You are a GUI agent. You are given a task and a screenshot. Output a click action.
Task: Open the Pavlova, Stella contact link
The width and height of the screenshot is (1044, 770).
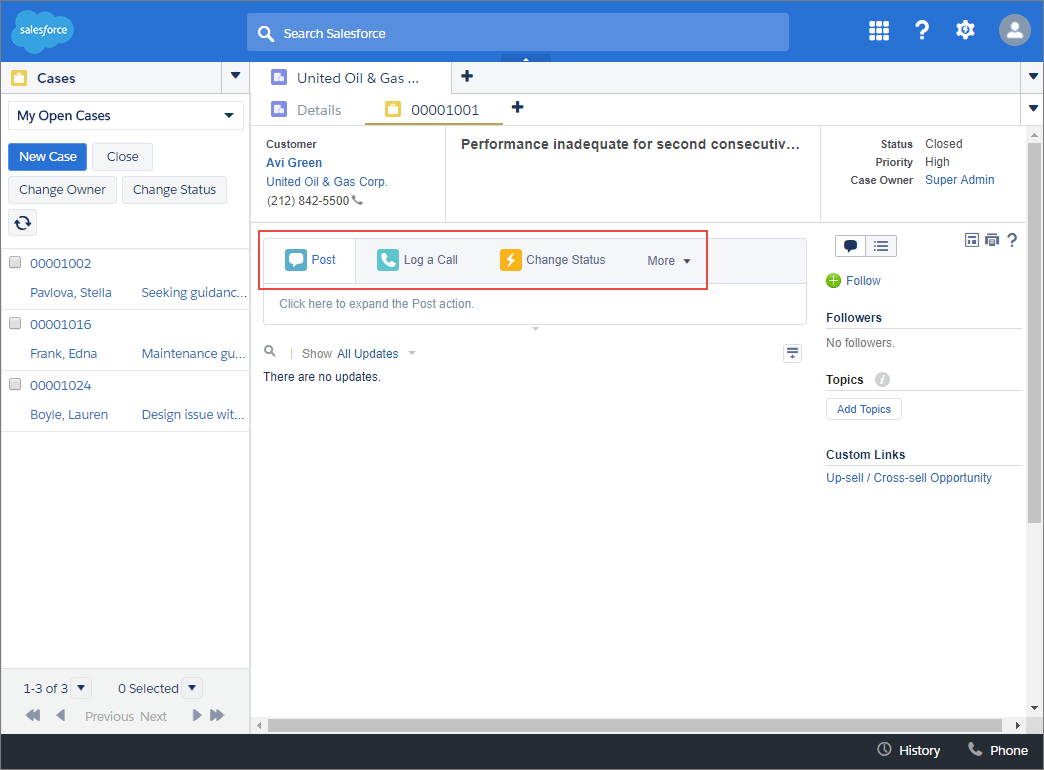(x=71, y=292)
